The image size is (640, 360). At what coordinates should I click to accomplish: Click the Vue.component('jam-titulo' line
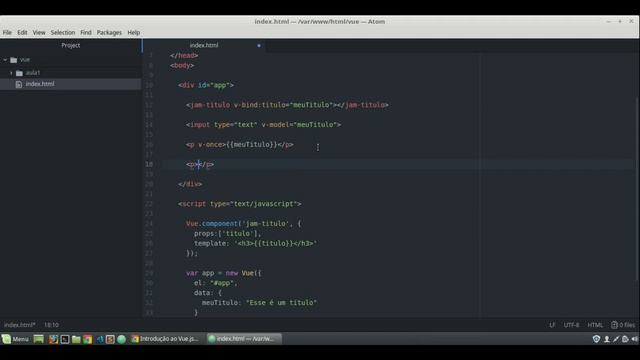click(x=243, y=224)
